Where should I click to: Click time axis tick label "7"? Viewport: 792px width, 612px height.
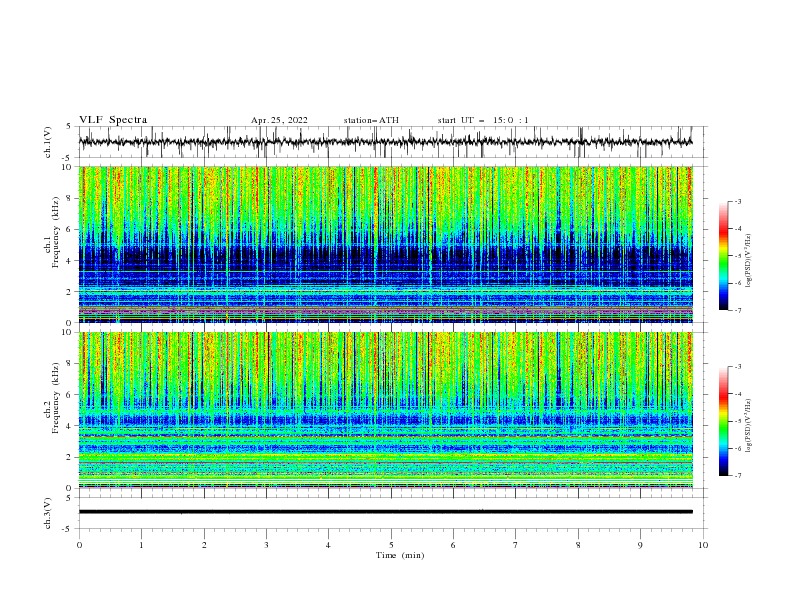[x=516, y=545]
